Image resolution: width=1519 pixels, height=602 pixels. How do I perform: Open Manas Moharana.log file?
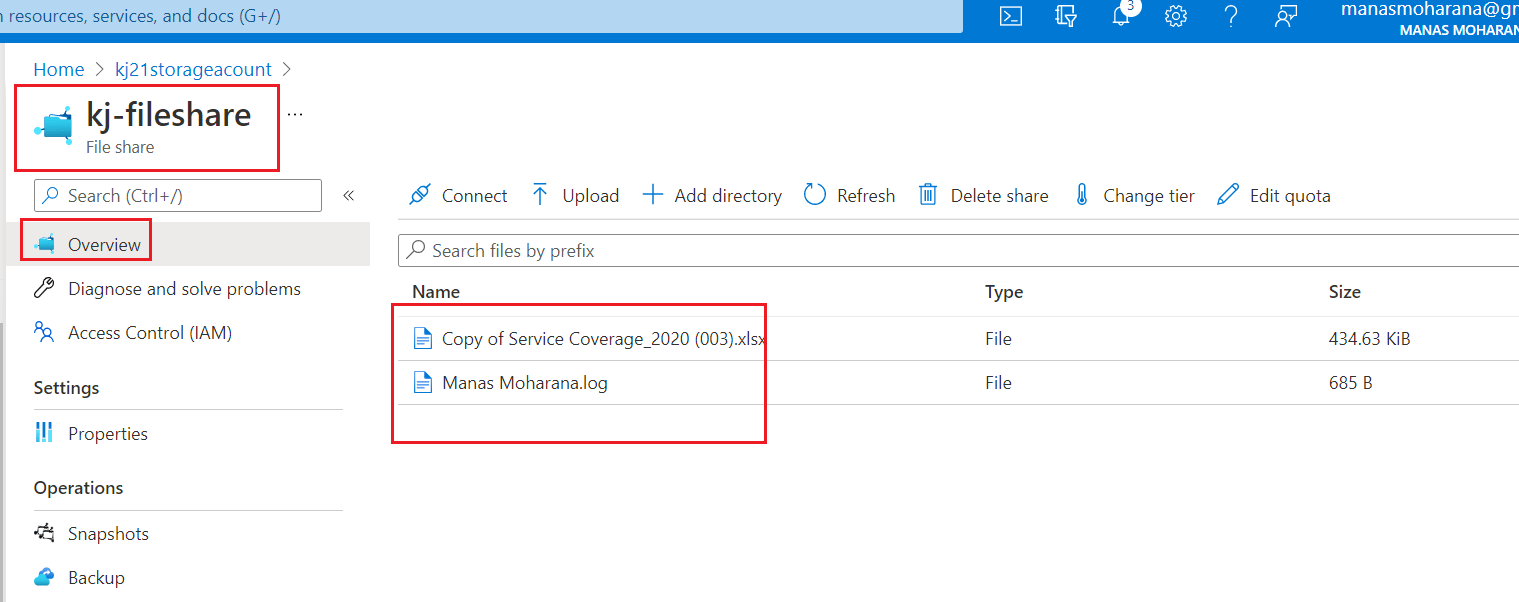(x=525, y=383)
